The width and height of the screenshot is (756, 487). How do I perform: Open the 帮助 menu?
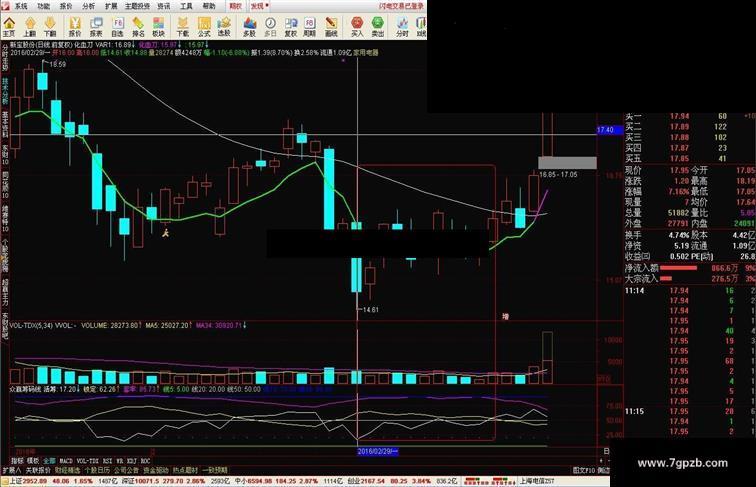pos(209,6)
